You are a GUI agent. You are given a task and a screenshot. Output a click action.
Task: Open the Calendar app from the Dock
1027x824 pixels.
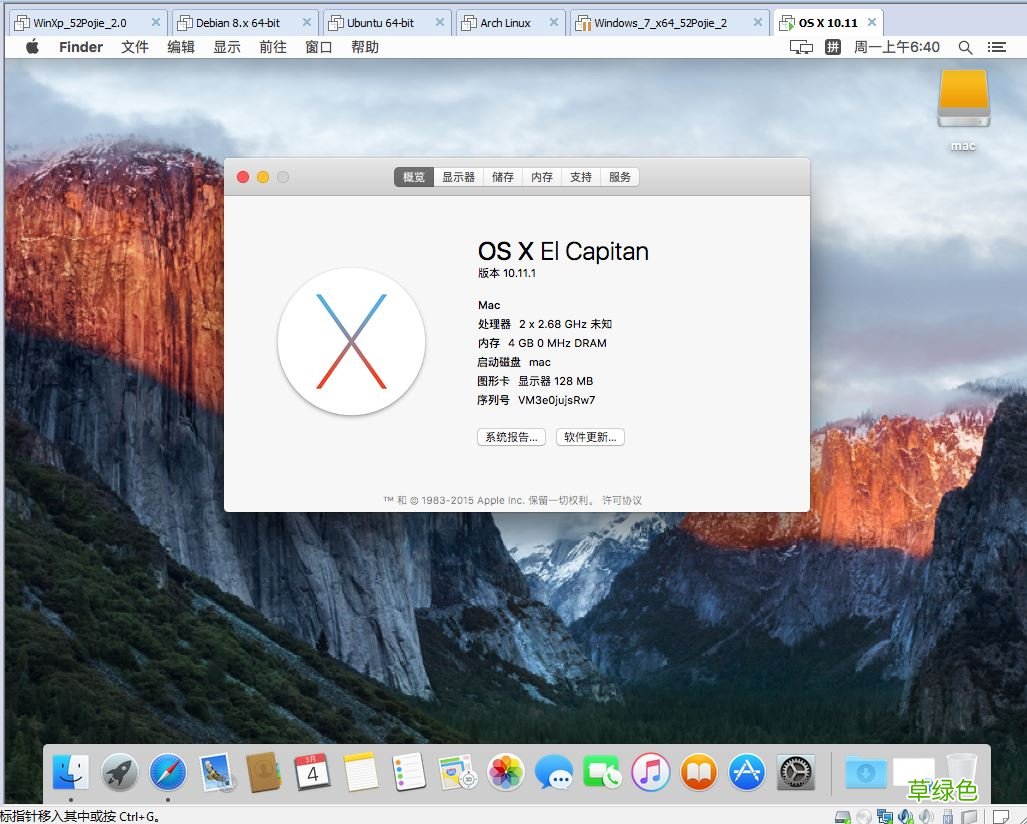(x=312, y=772)
